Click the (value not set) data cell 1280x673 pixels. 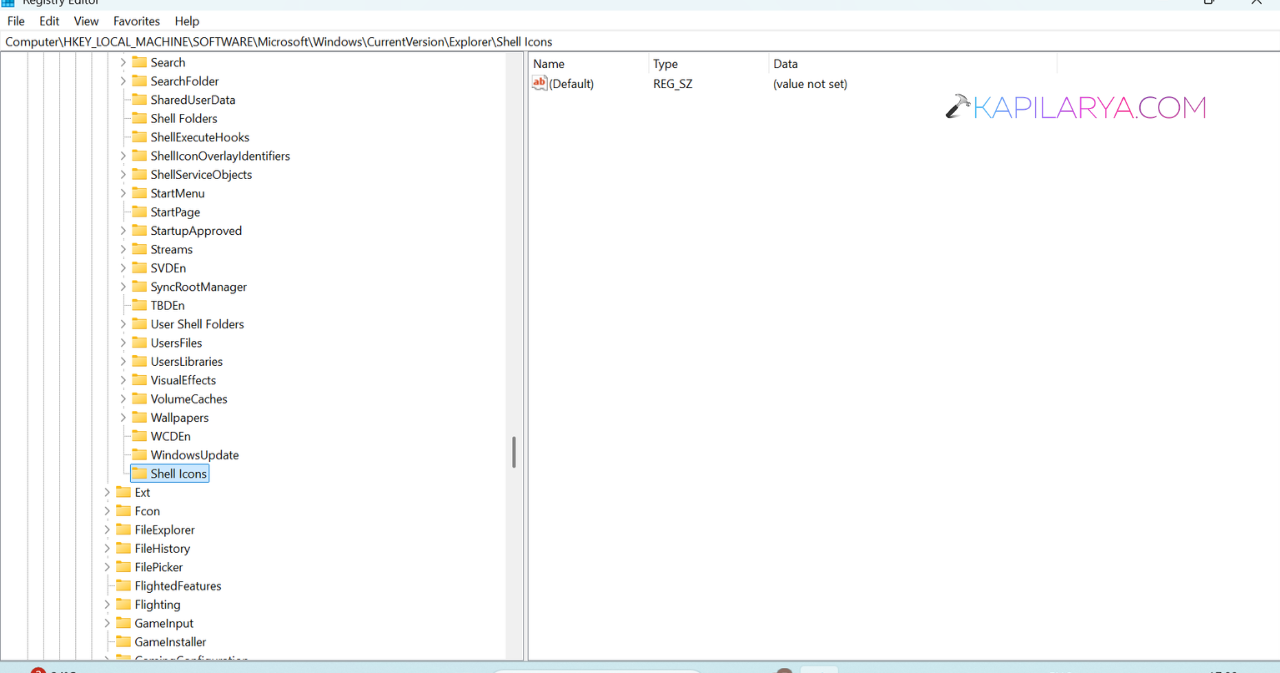point(810,84)
